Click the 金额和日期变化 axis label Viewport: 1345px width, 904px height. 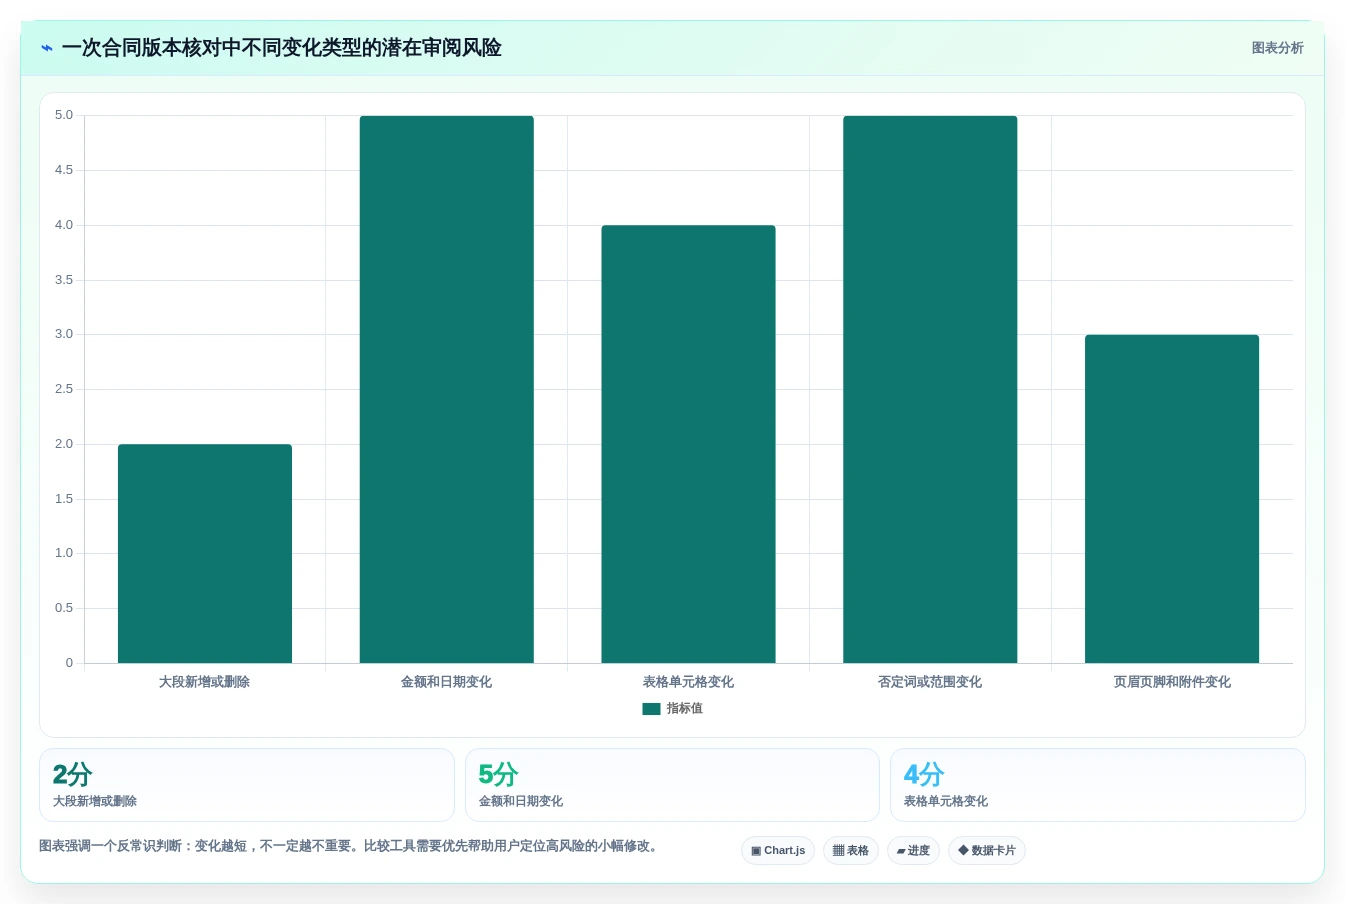(447, 682)
